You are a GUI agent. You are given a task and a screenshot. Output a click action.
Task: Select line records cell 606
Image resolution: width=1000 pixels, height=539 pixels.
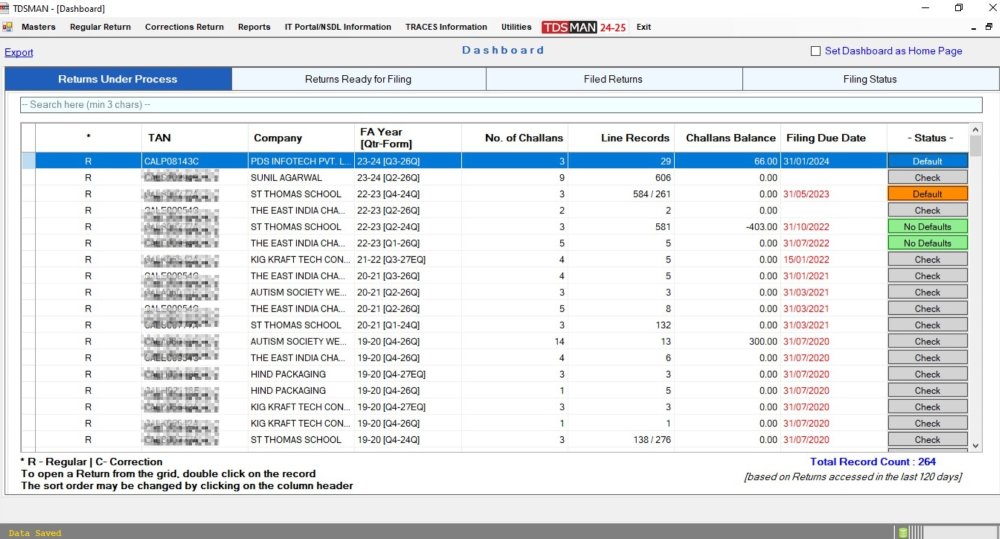[x=621, y=178]
